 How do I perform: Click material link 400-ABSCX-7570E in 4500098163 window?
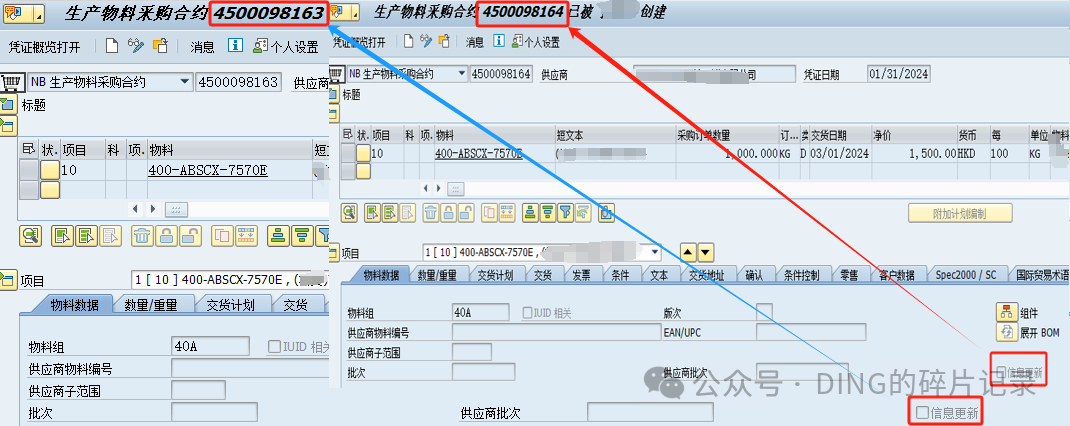[x=207, y=170]
